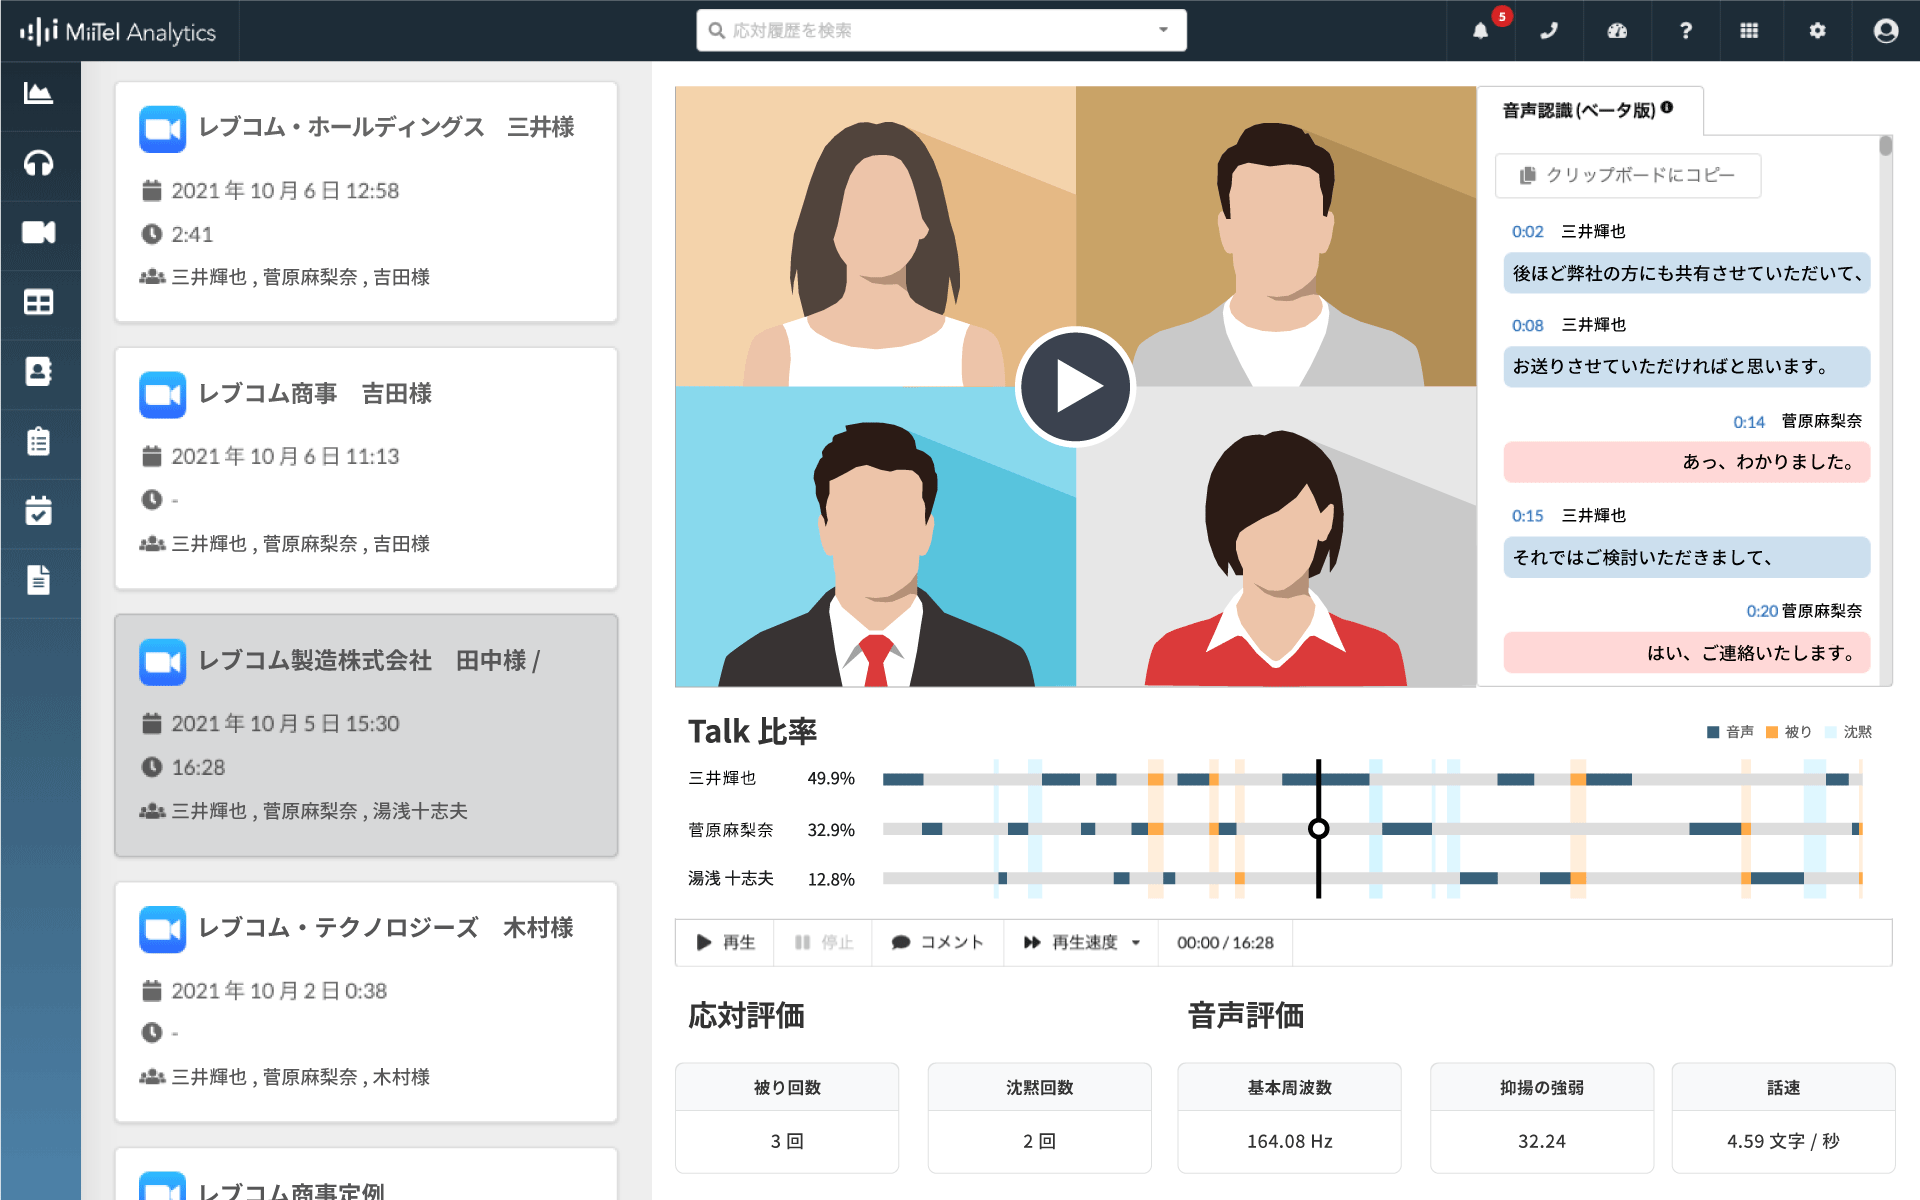Image resolution: width=1920 pixels, height=1200 pixels.
Task: Open the apps grid icon in header
Action: [1749, 30]
